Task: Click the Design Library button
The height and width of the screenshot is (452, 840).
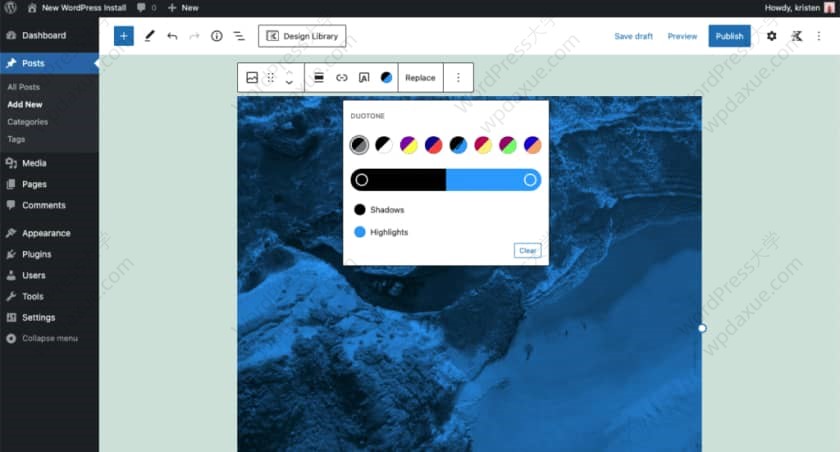Action: (x=302, y=36)
